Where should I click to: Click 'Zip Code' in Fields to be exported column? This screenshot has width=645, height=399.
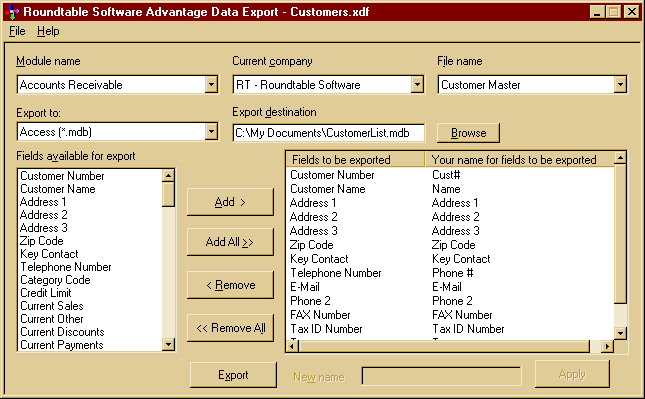coord(311,245)
